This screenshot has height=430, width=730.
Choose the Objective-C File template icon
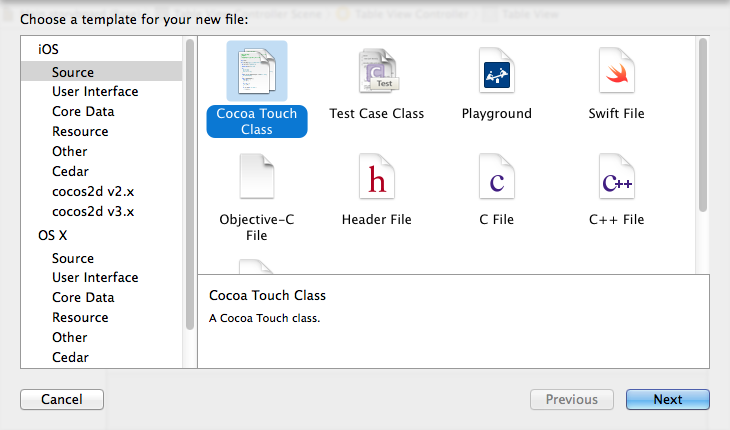(257, 177)
